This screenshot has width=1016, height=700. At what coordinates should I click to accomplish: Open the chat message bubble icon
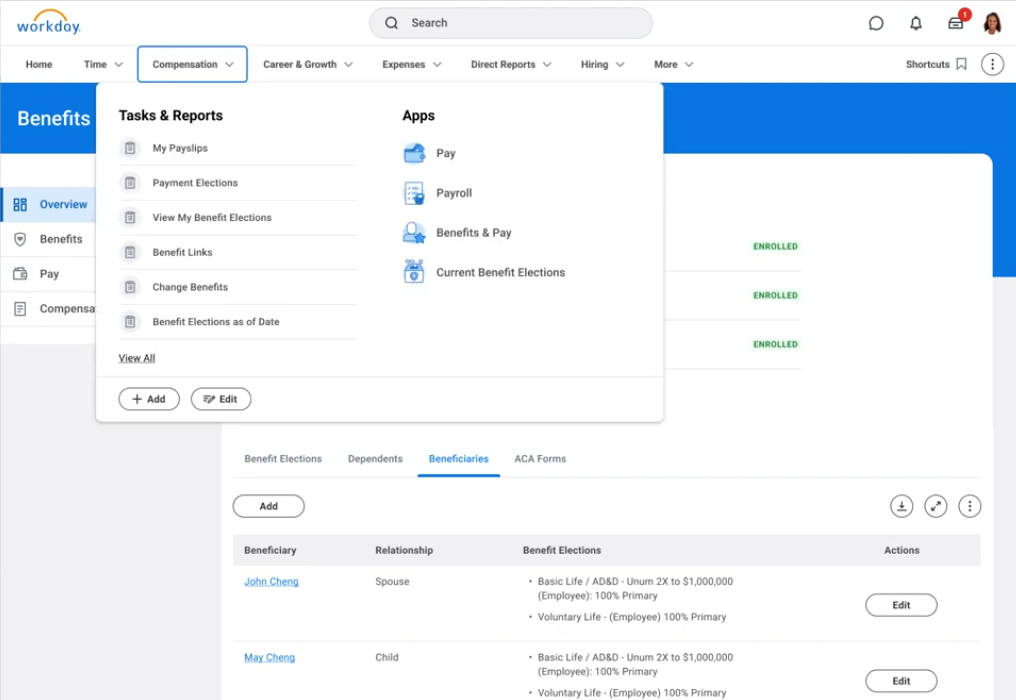click(x=876, y=23)
